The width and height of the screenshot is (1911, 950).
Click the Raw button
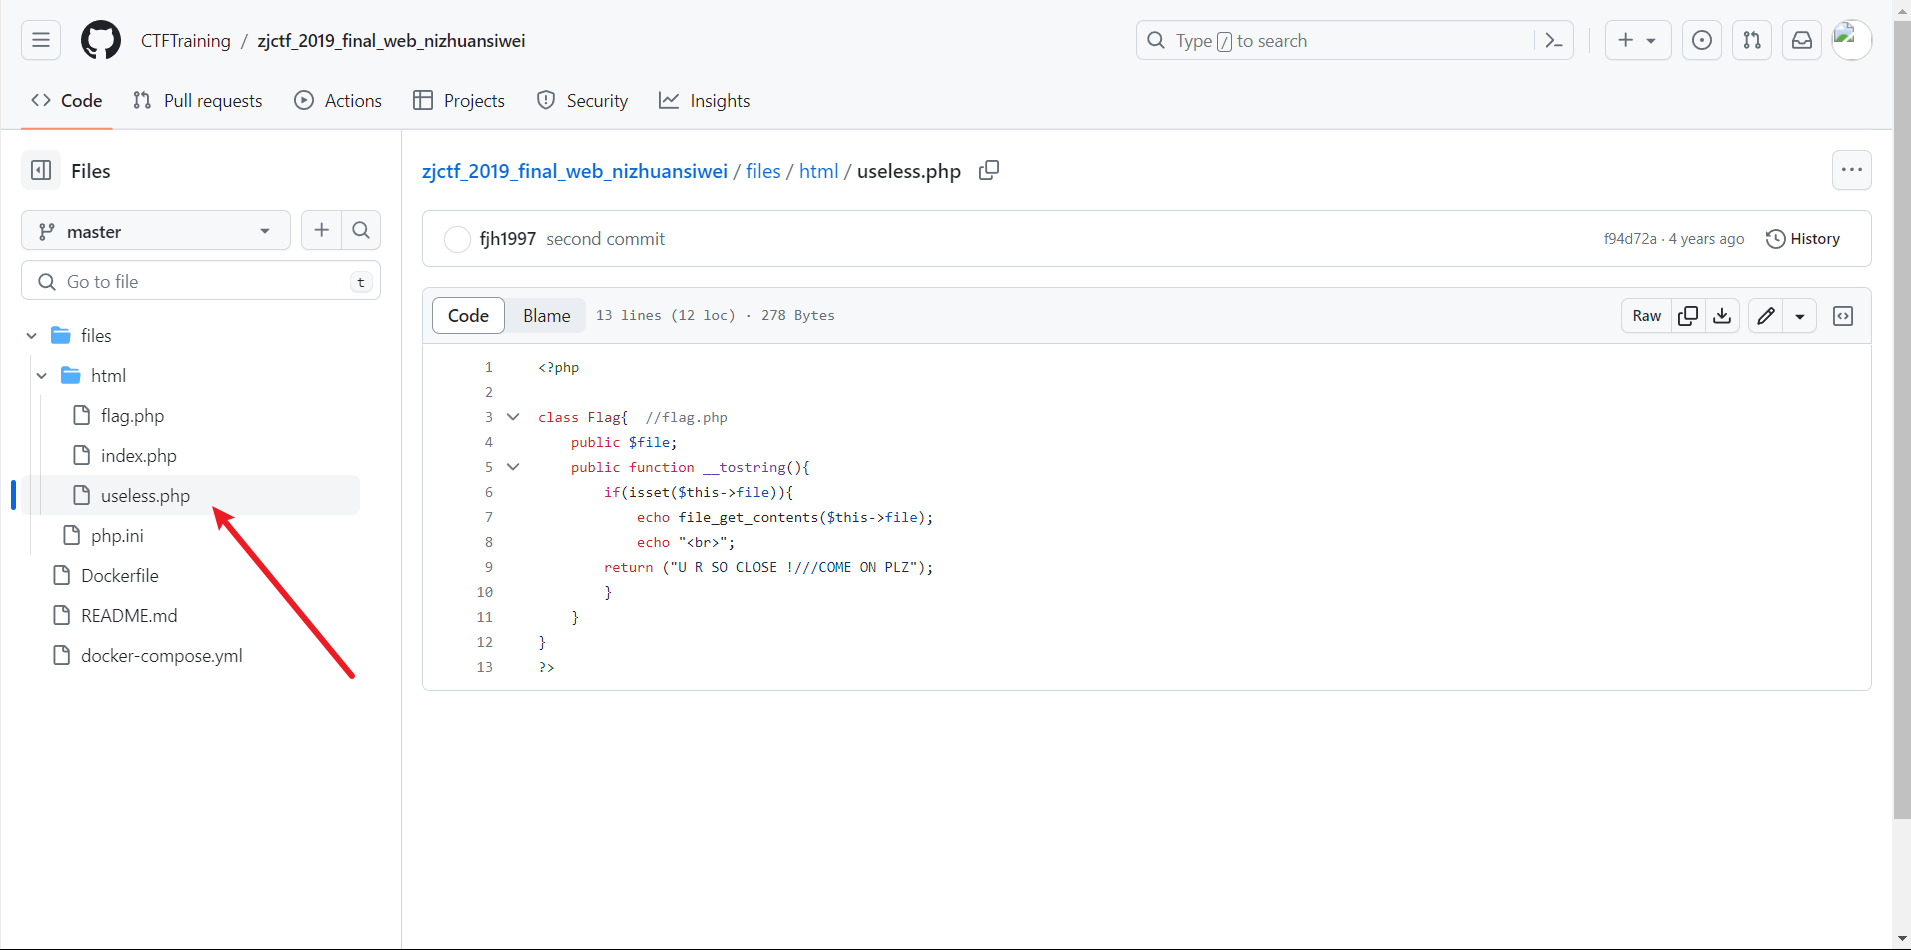pos(1647,316)
